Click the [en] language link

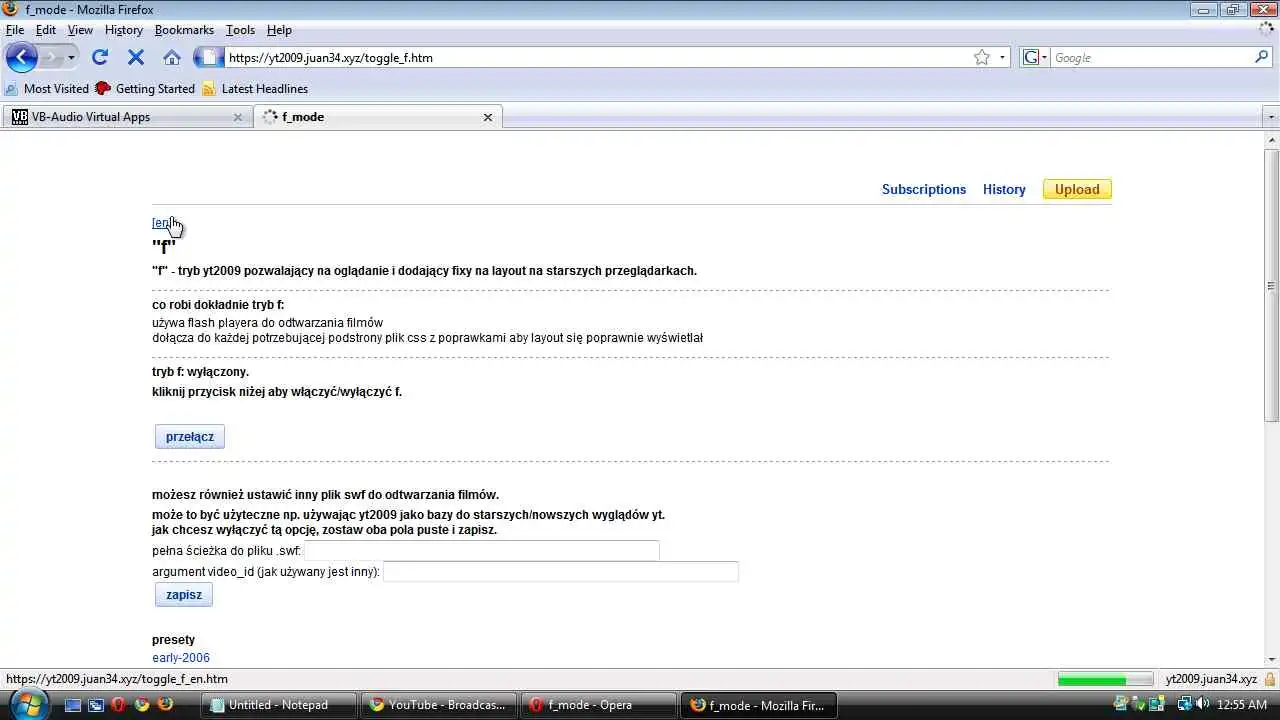(164, 223)
